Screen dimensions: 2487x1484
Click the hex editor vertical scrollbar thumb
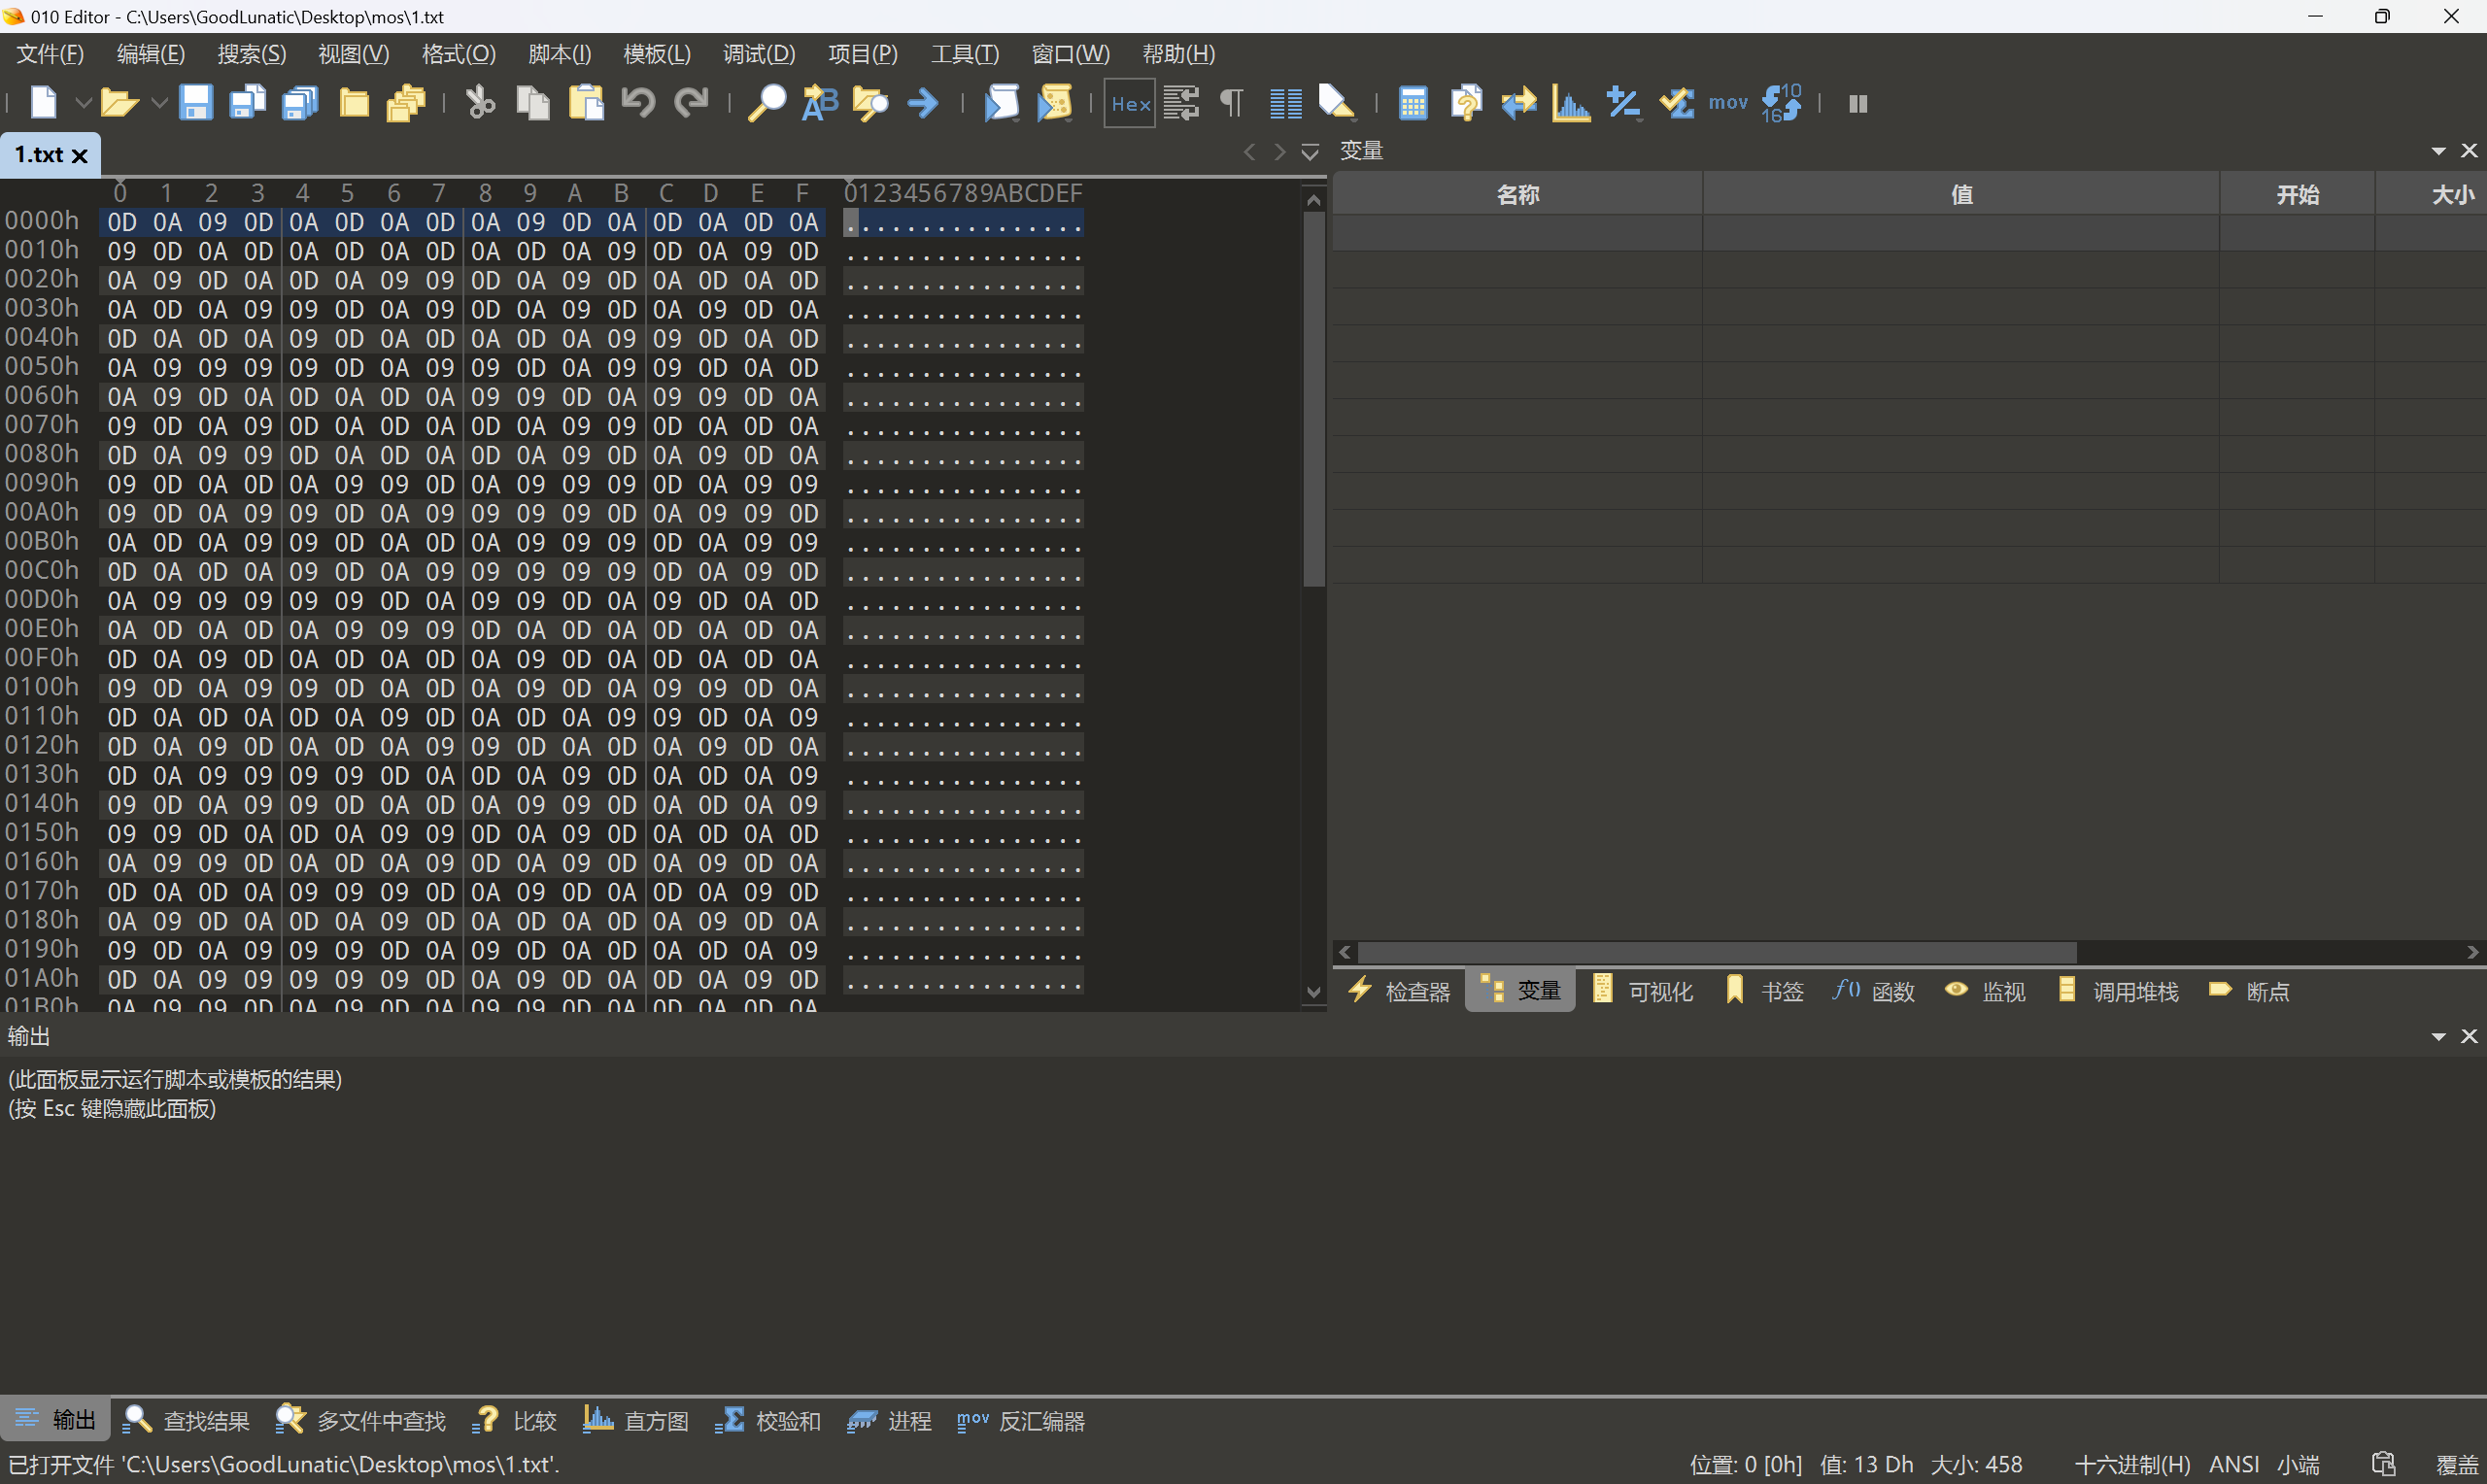(x=1314, y=398)
